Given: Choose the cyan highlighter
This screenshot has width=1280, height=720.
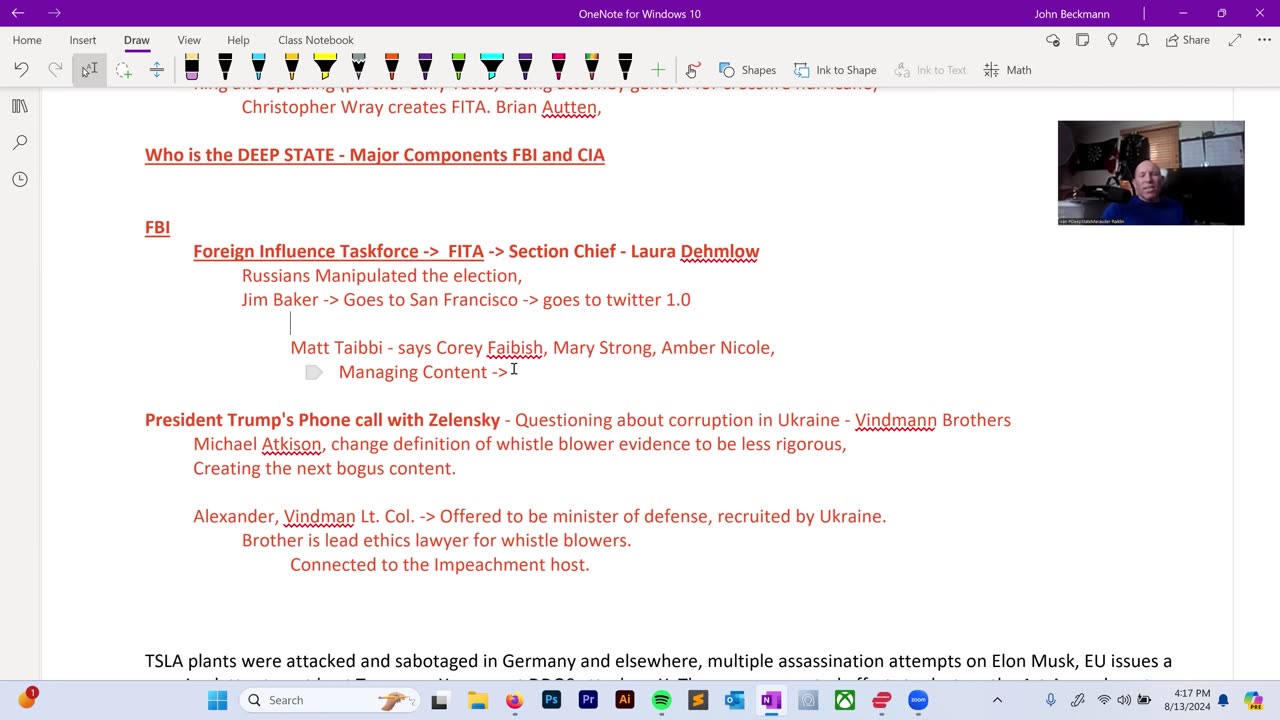Looking at the screenshot, I should pos(492,69).
